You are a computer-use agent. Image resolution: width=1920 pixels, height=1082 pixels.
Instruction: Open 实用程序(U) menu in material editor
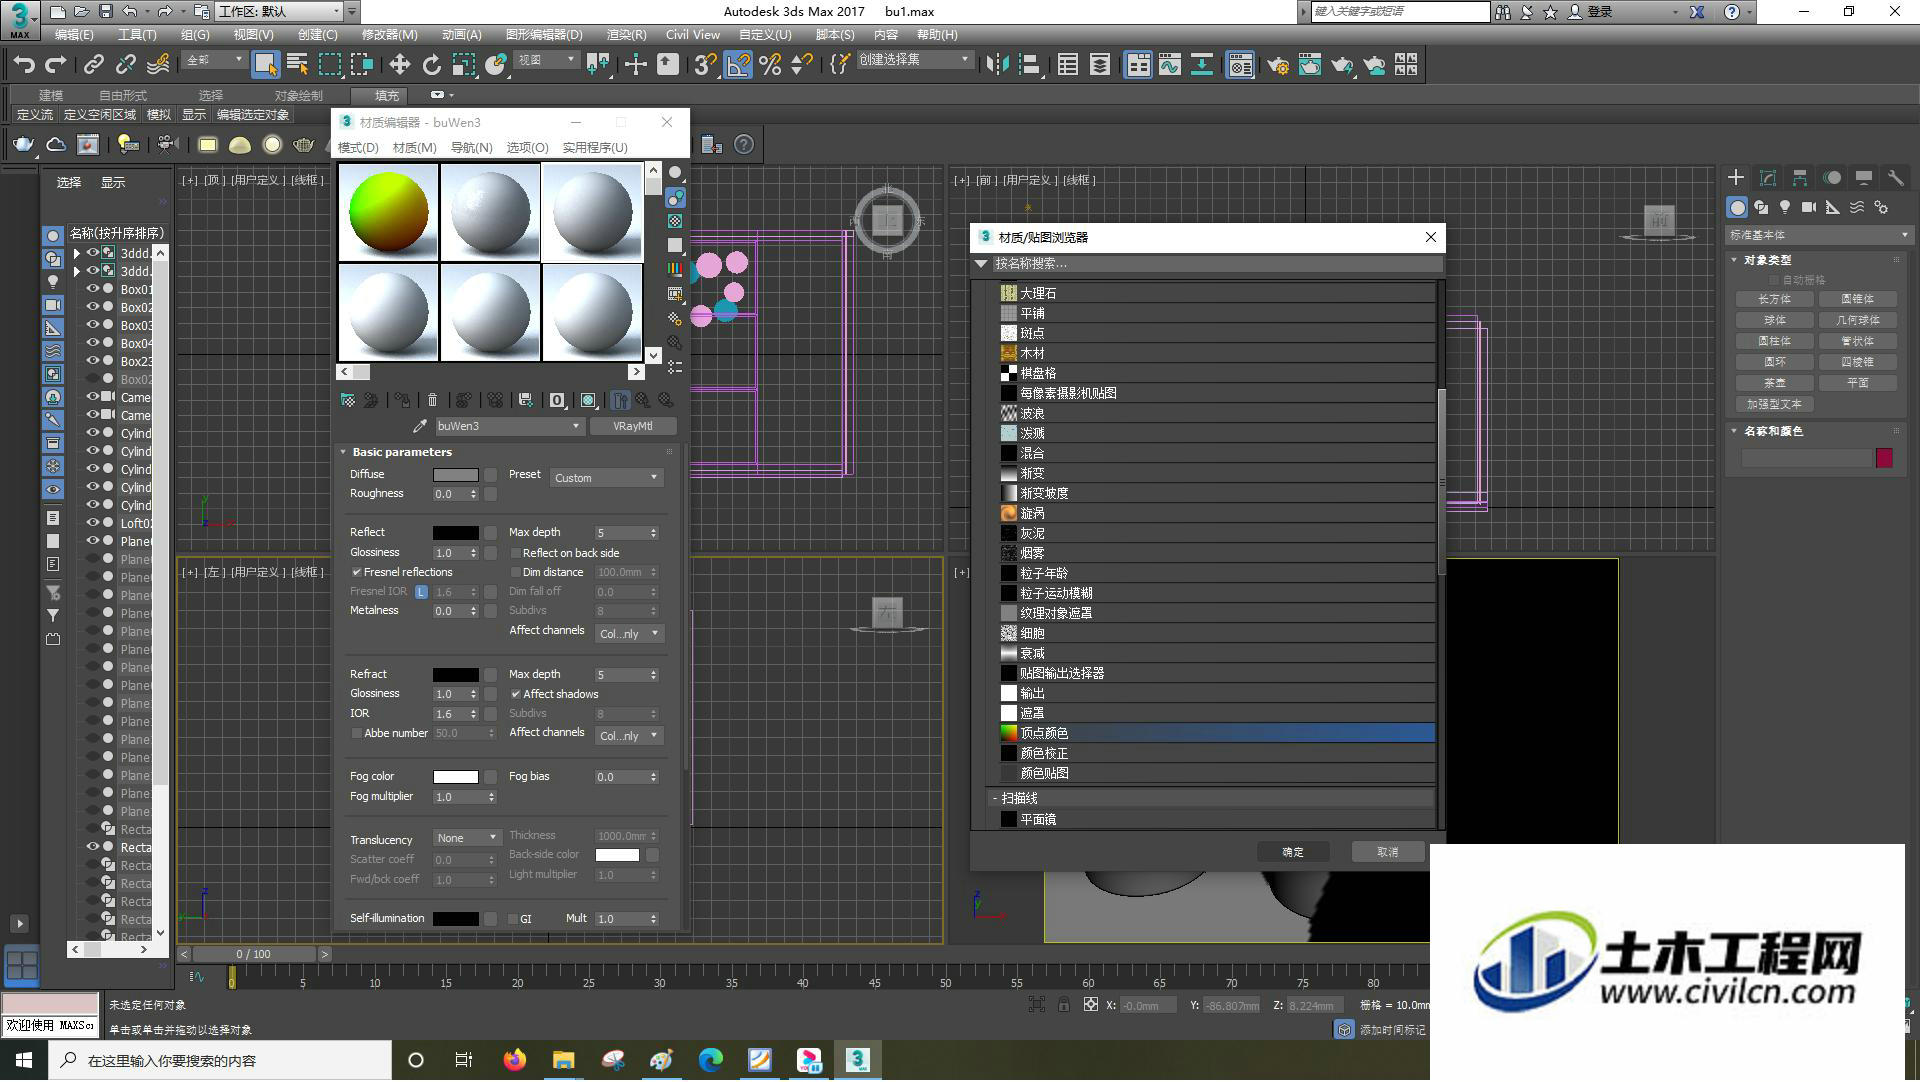point(595,147)
